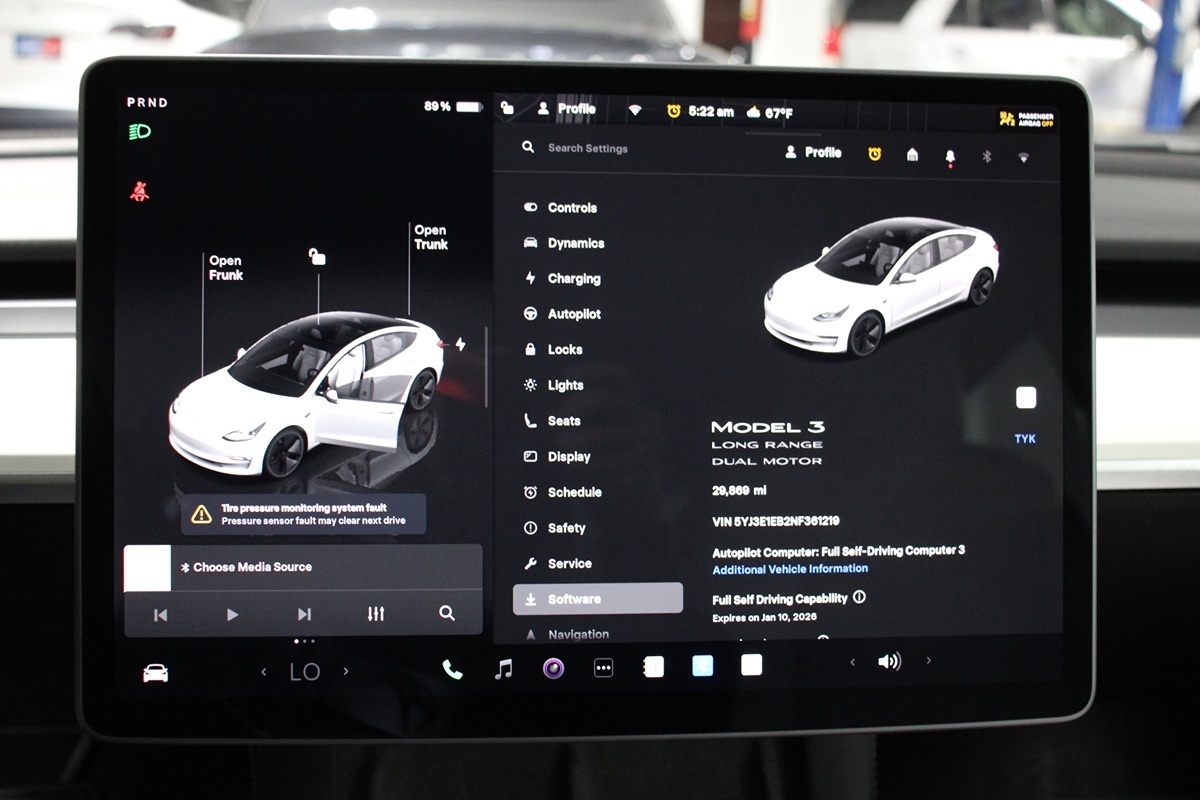Toggle charge port lightning icon
This screenshot has width=1200, height=800.
point(460,344)
